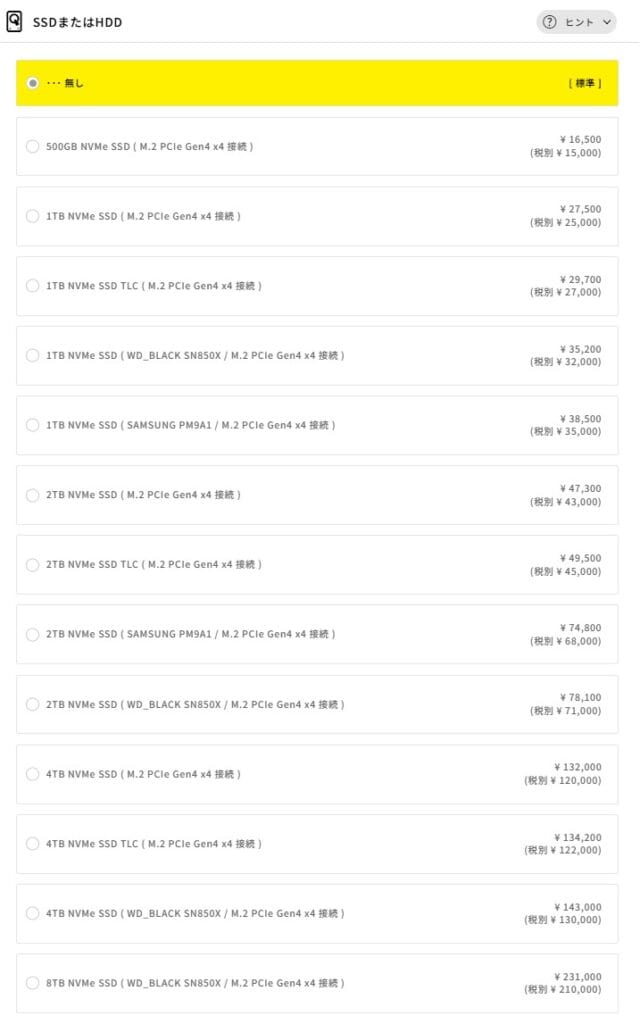Viewport: 640px width, 1024px height.
Task: Choose 4TB NVMe SSD at ¥132,000
Action: click(33, 774)
